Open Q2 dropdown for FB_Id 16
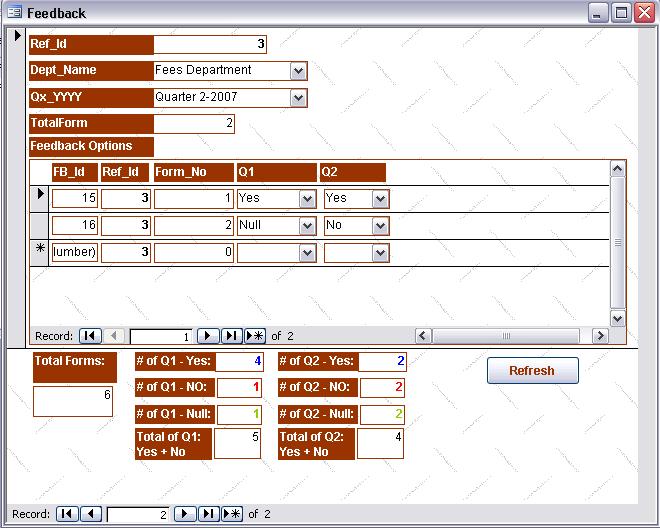 380,226
